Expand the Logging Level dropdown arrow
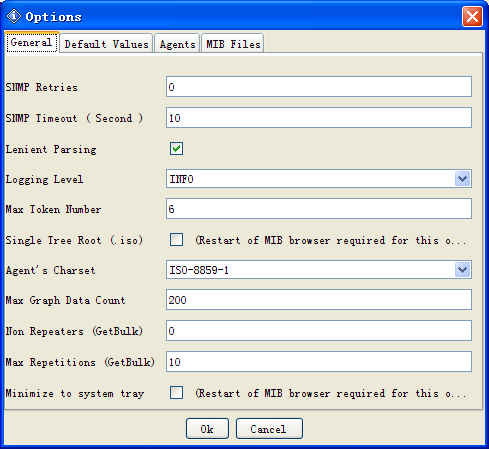The image size is (489, 449). tap(462, 179)
